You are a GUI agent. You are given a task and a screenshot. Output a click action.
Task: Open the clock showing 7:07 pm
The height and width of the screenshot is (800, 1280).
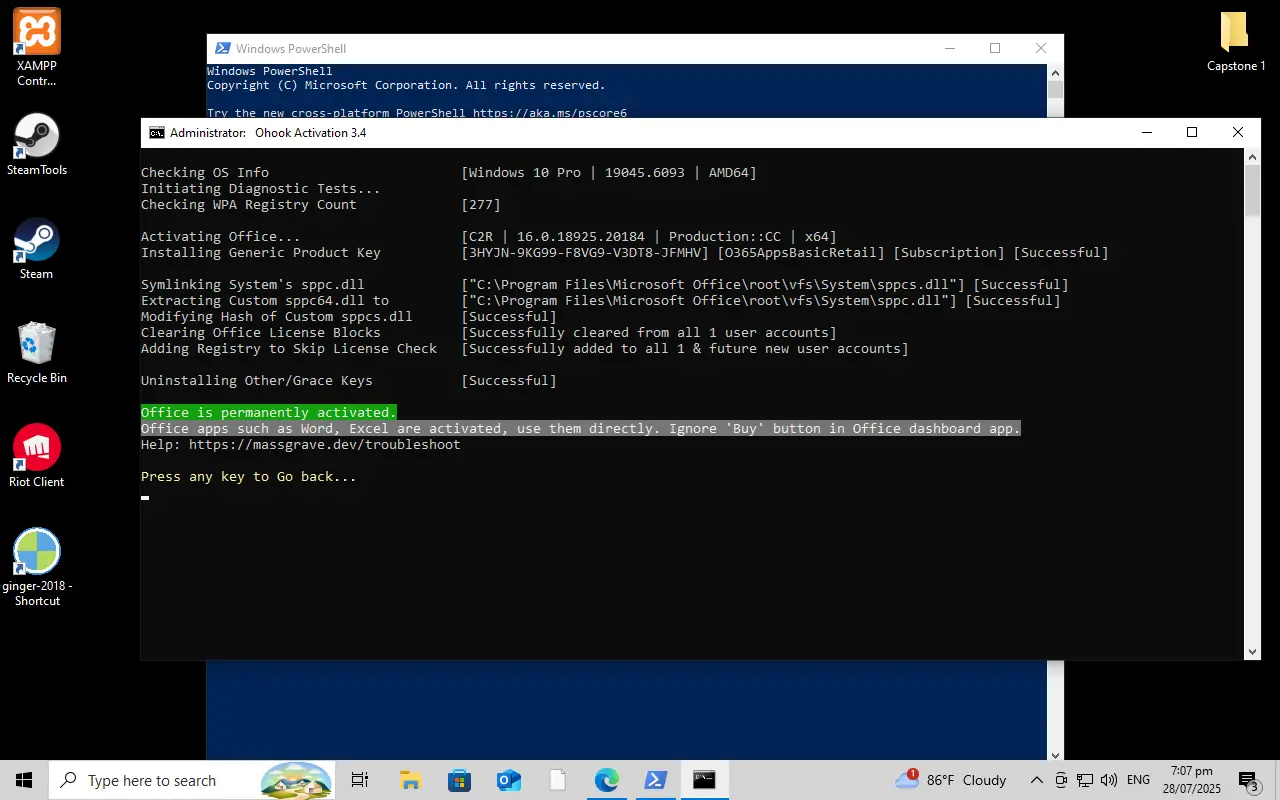(1191, 780)
